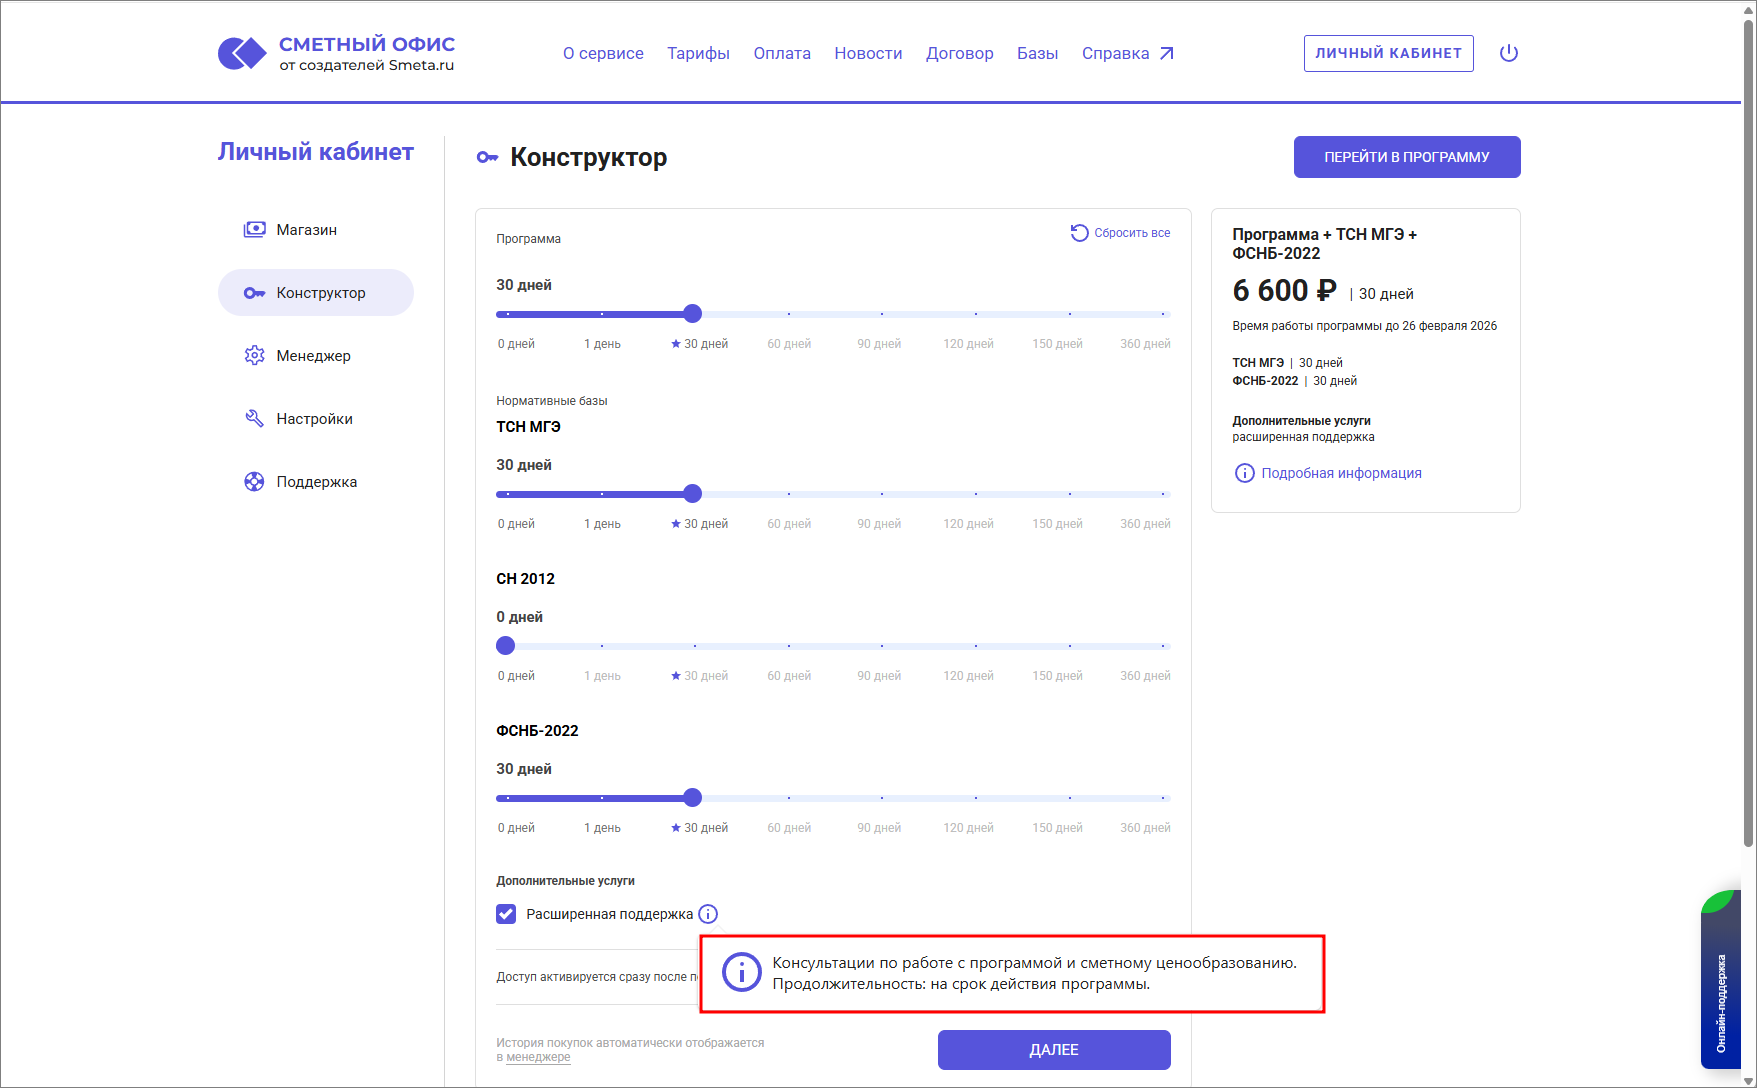Click the info icon beside Расширенная поддержка

tap(708, 914)
